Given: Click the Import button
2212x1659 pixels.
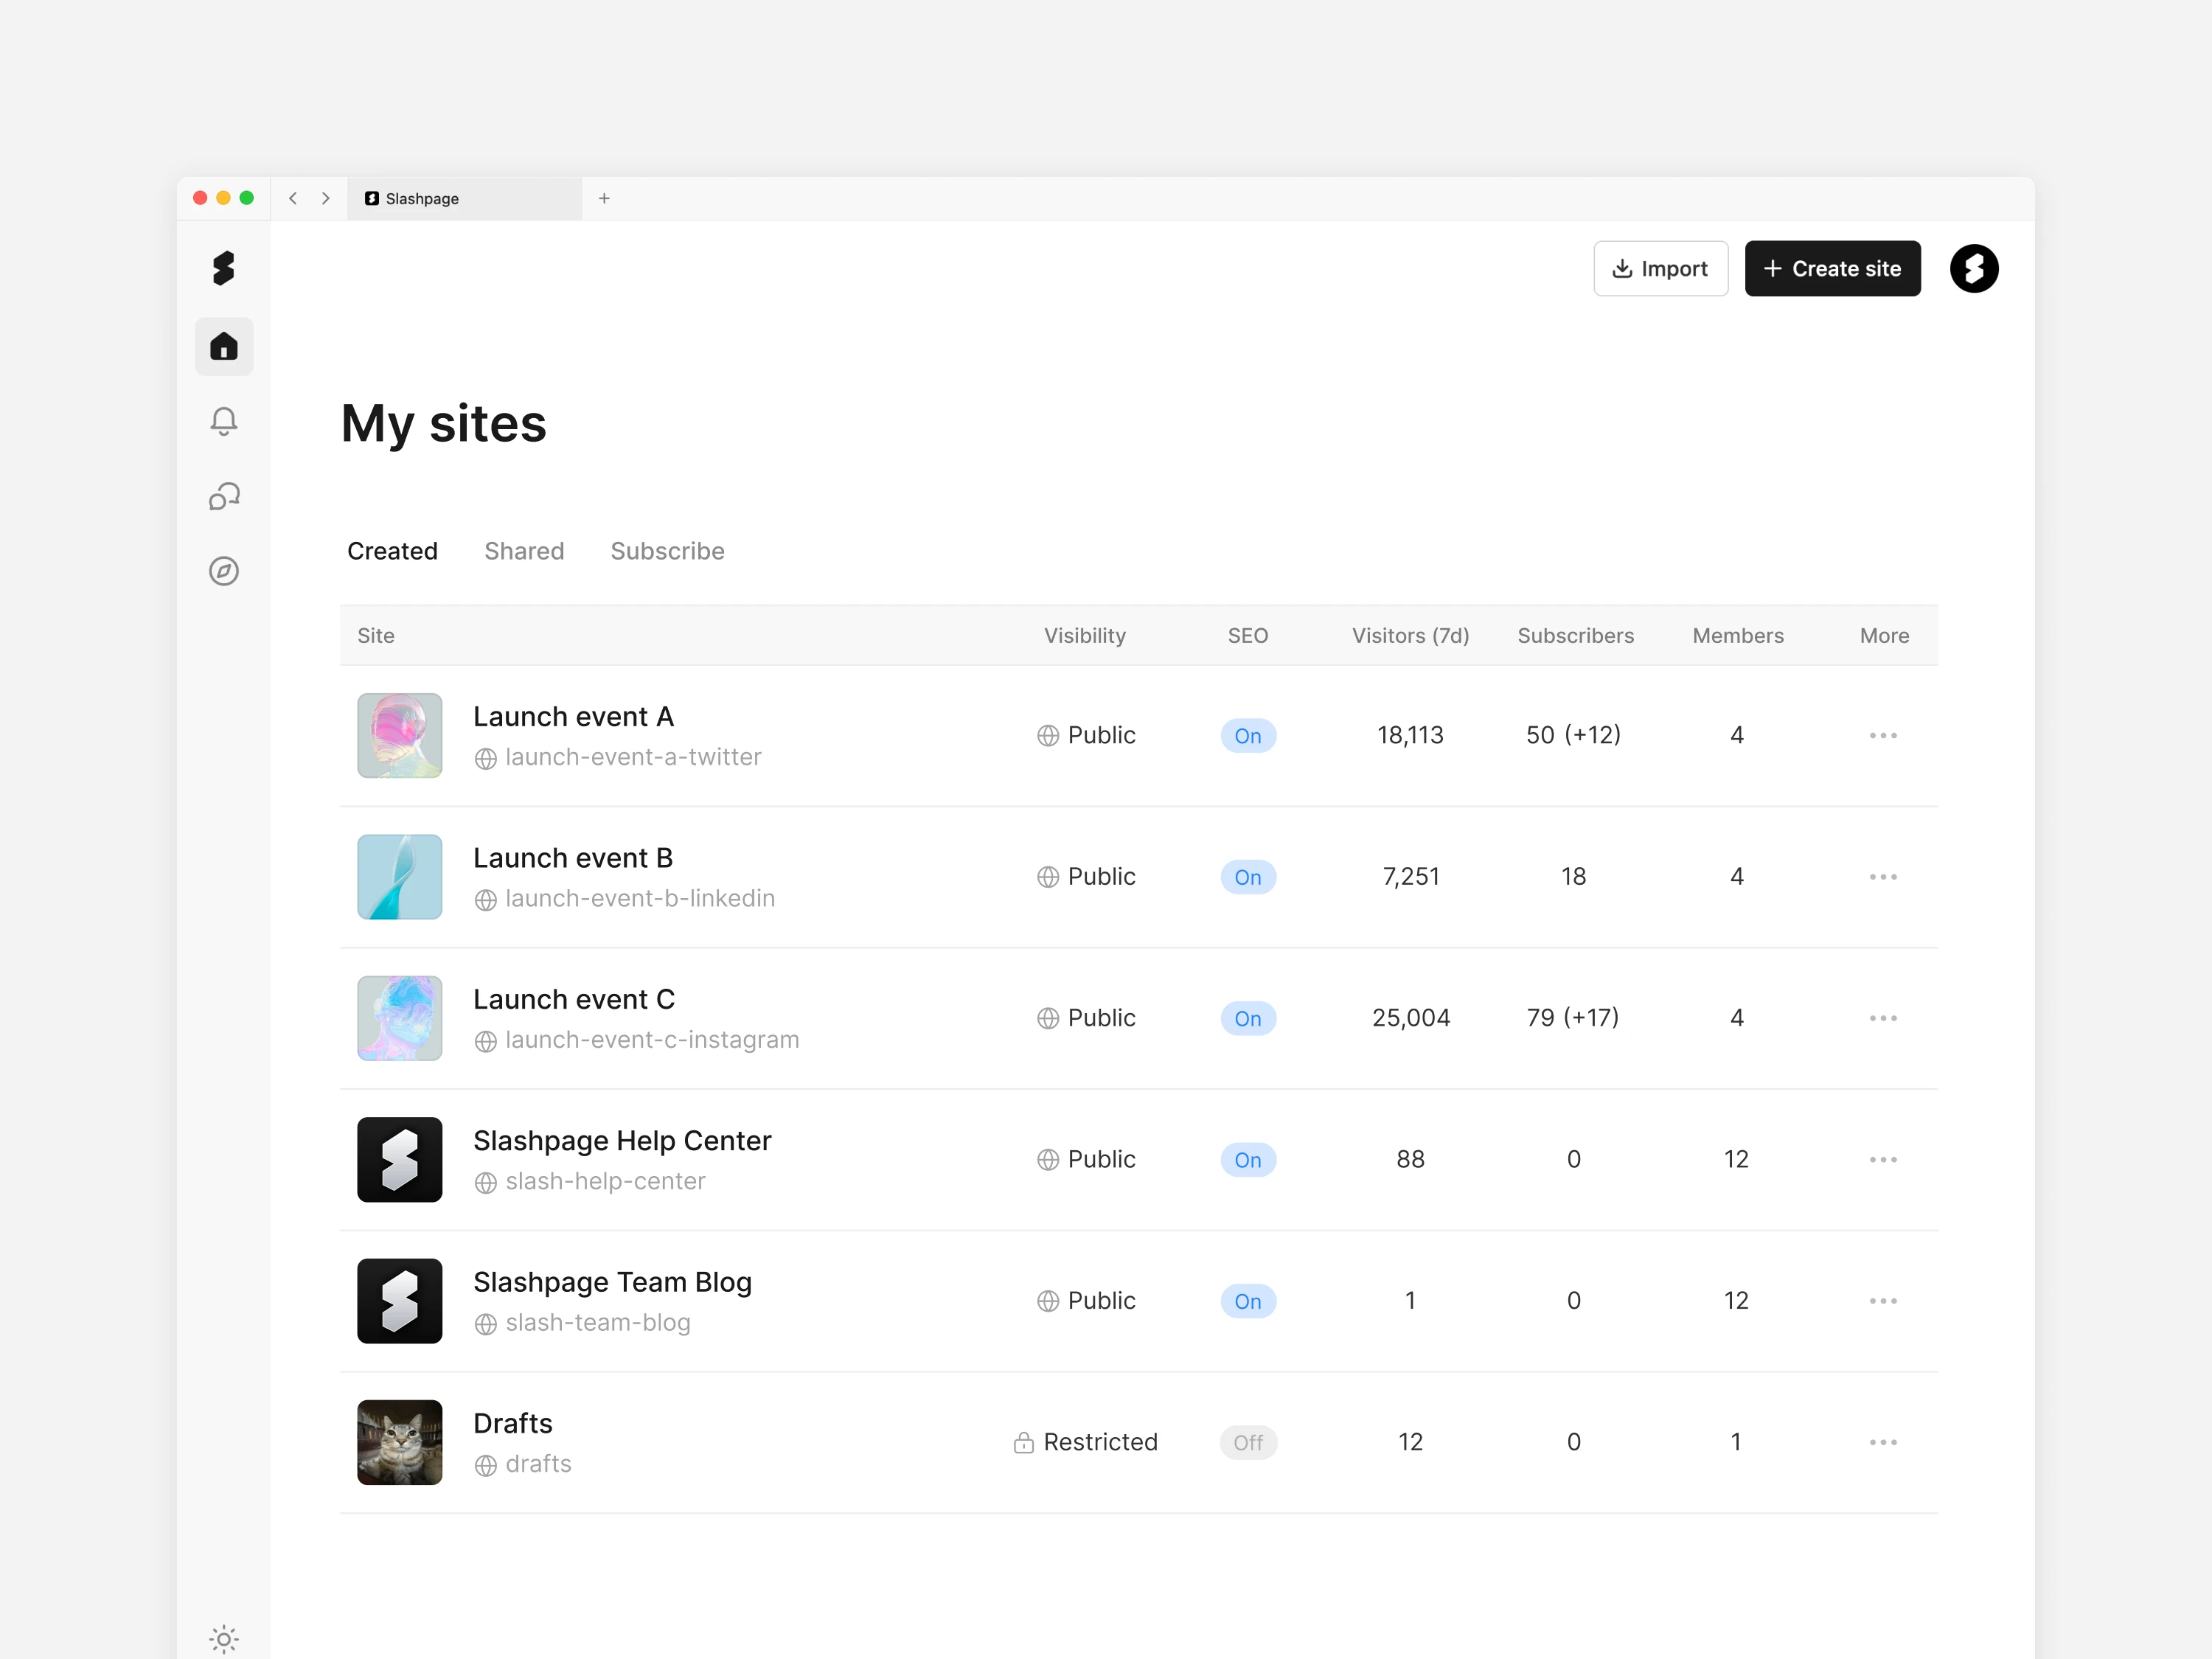Looking at the screenshot, I should pyautogui.click(x=1660, y=268).
